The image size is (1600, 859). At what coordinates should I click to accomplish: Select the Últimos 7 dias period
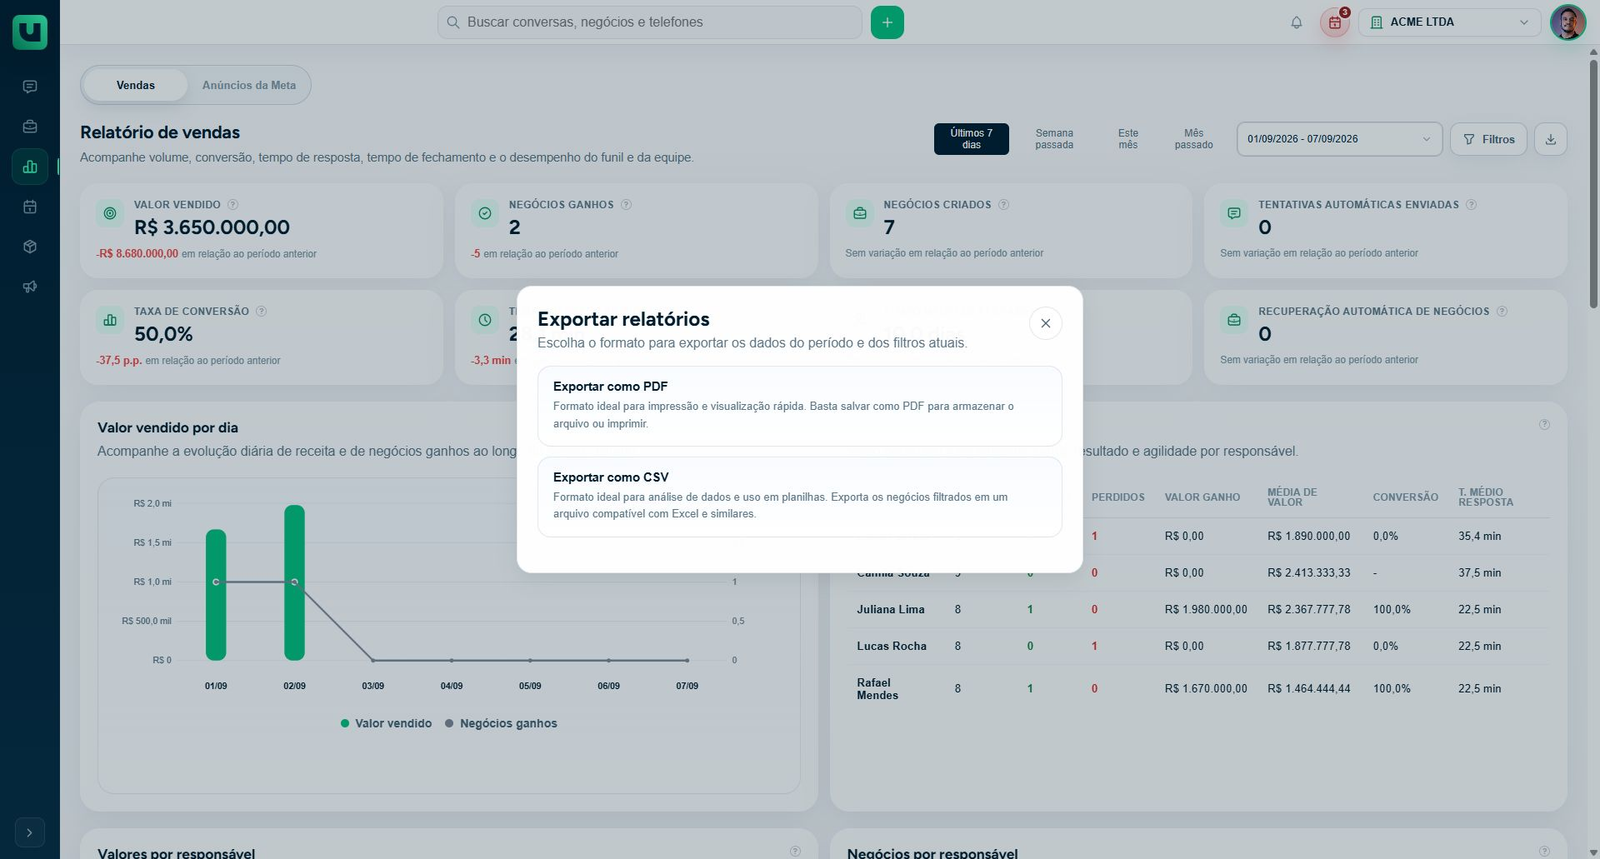[971, 139]
